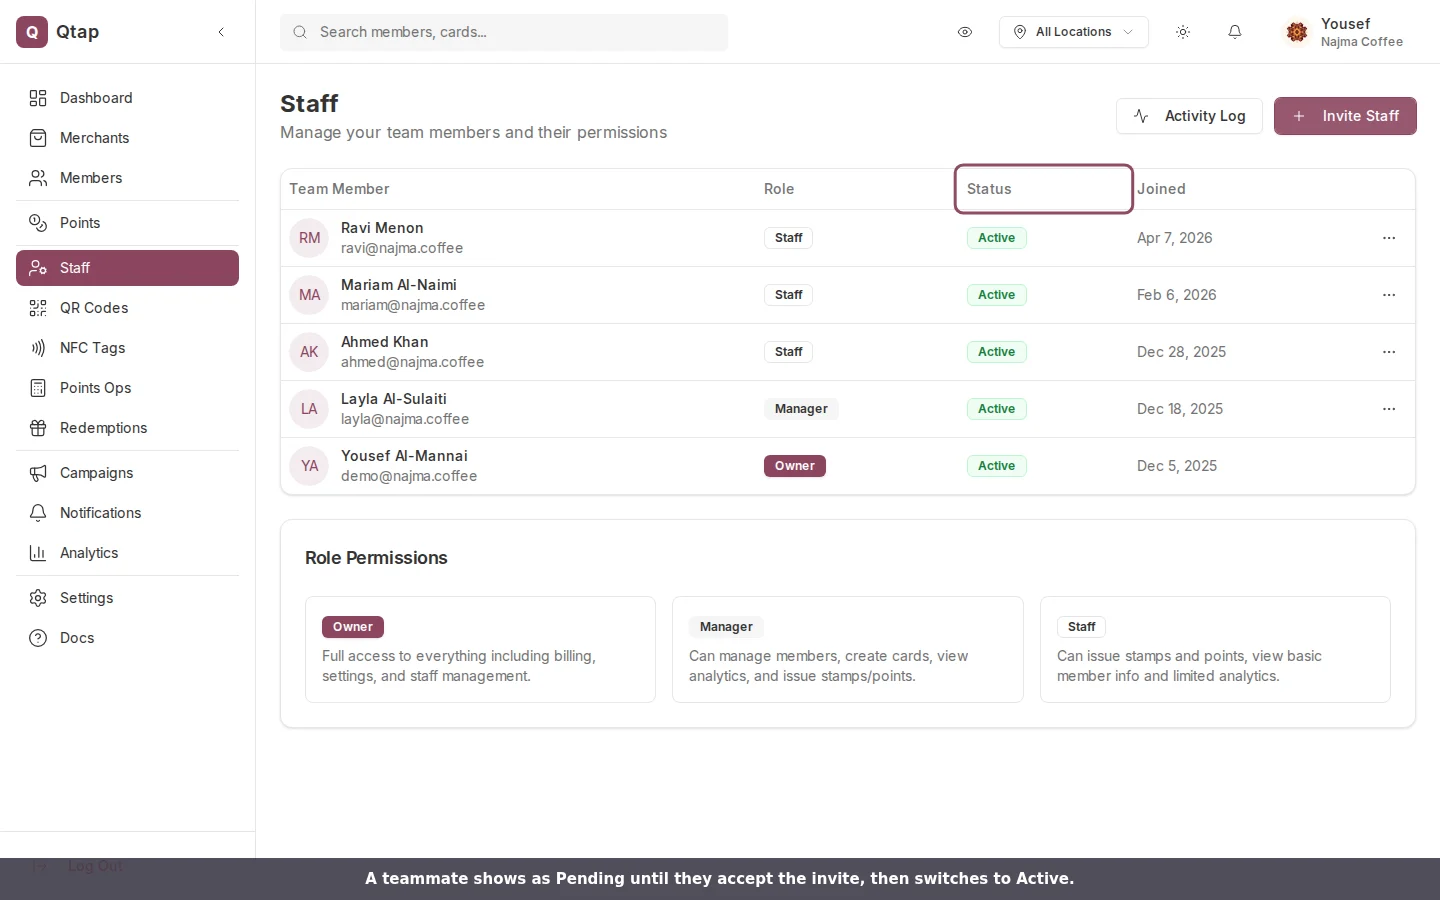This screenshot has width=1440, height=900.
Task: Click the Yousef profile avatar
Action: click(1297, 32)
